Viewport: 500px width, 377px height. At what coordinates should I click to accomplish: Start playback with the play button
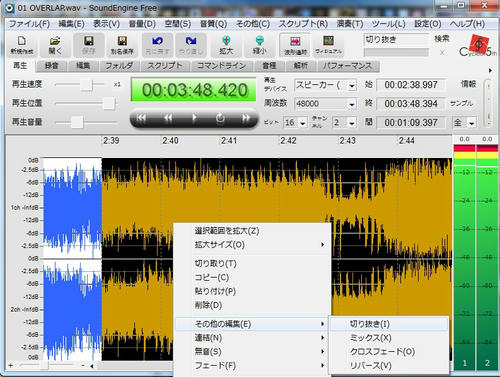pyautogui.click(x=194, y=118)
